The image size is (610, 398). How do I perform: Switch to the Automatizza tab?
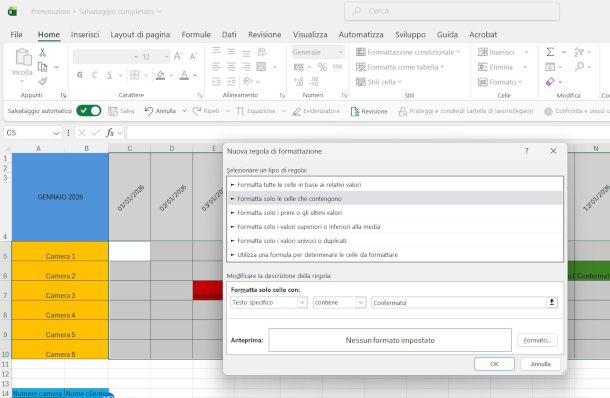click(361, 35)
